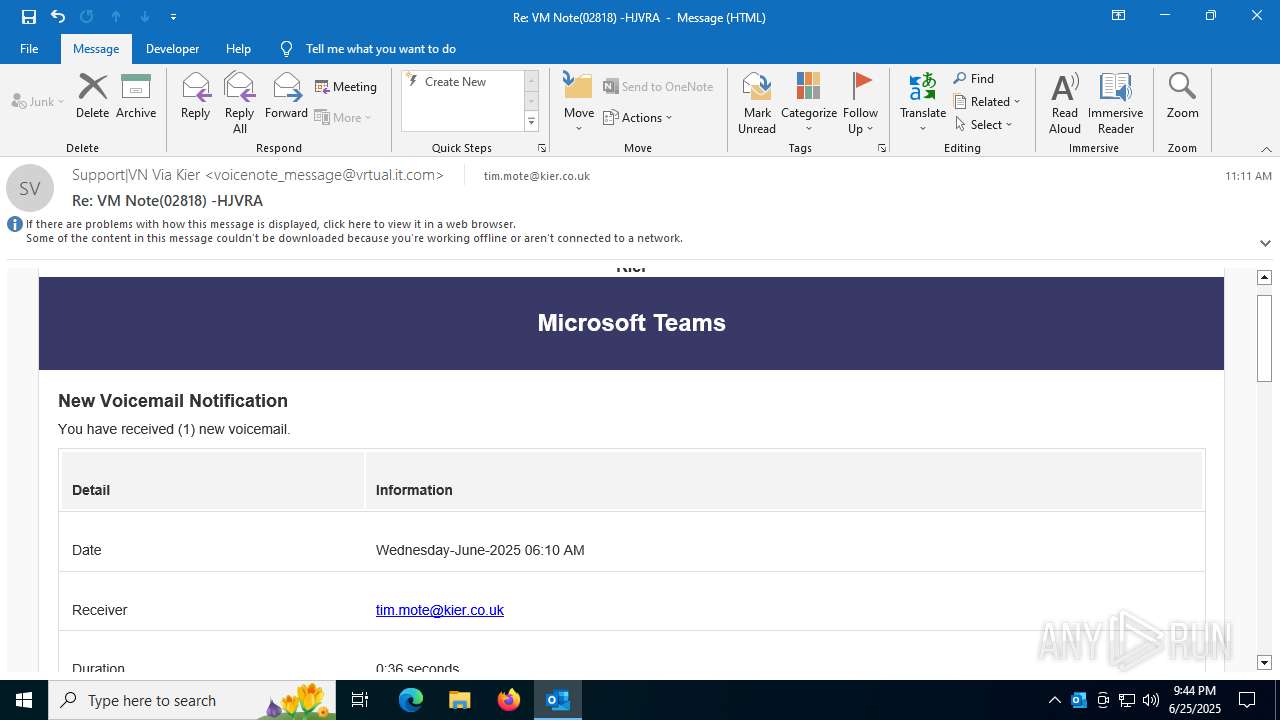Click the message scrollbar up arrow
The height and width of the screenshot is (720, 1280).
tap(1264, 277)
